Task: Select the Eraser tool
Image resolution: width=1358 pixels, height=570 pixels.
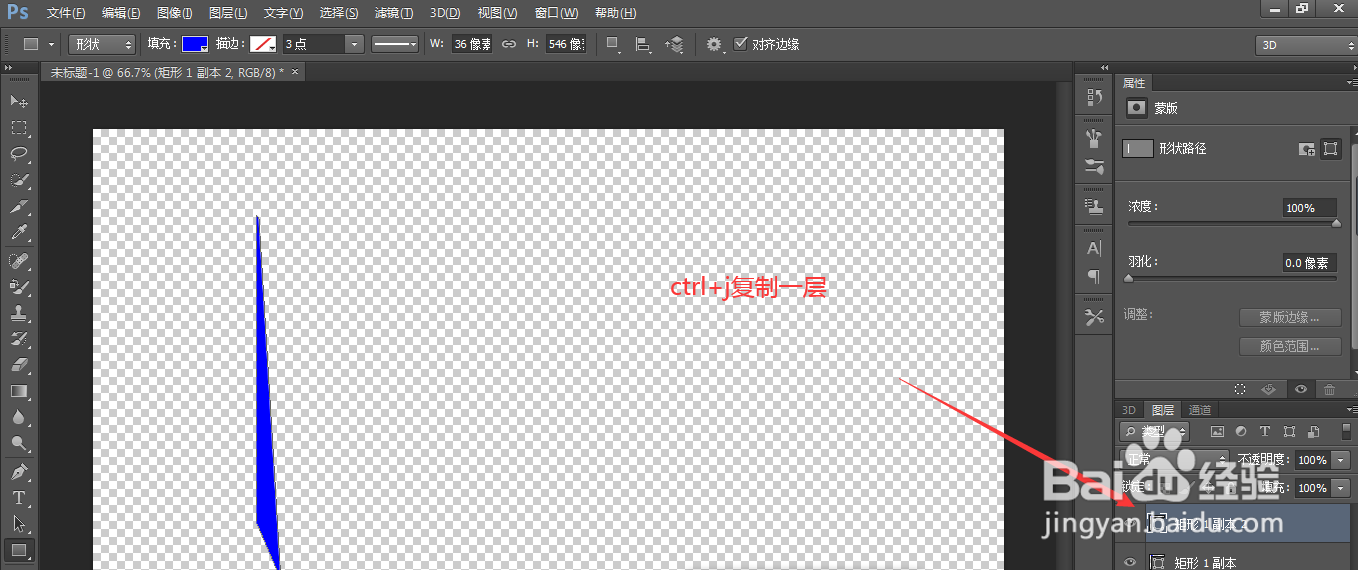Action: 19,365
